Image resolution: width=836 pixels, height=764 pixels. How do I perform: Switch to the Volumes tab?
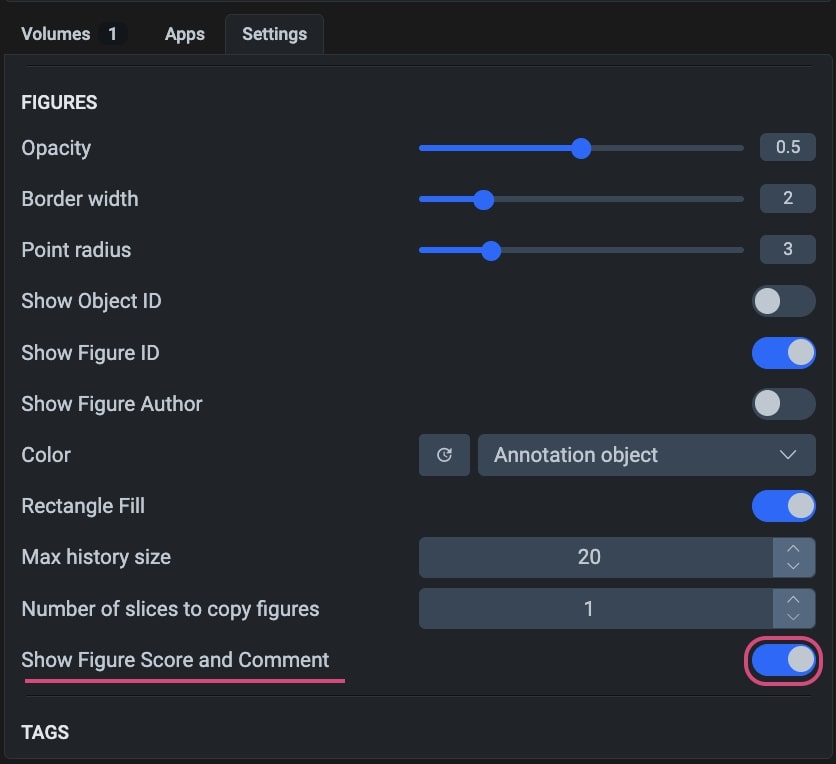coord(69,34)
